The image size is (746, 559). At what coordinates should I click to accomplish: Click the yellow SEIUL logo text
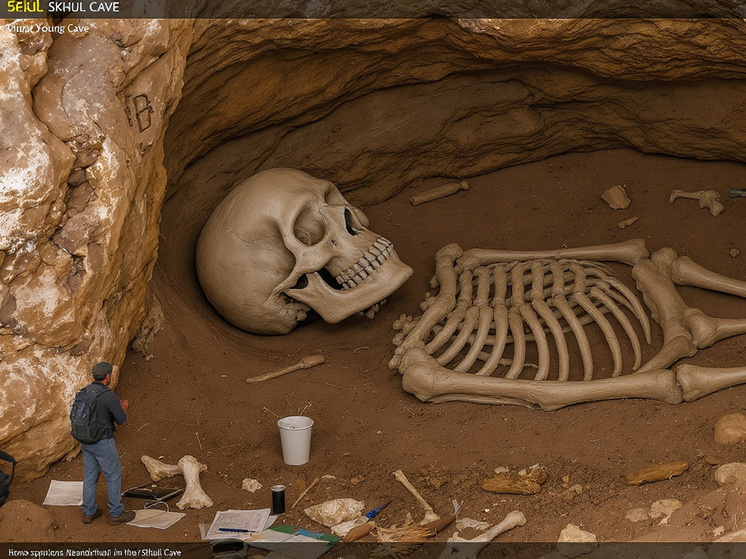tap(24, 8)
